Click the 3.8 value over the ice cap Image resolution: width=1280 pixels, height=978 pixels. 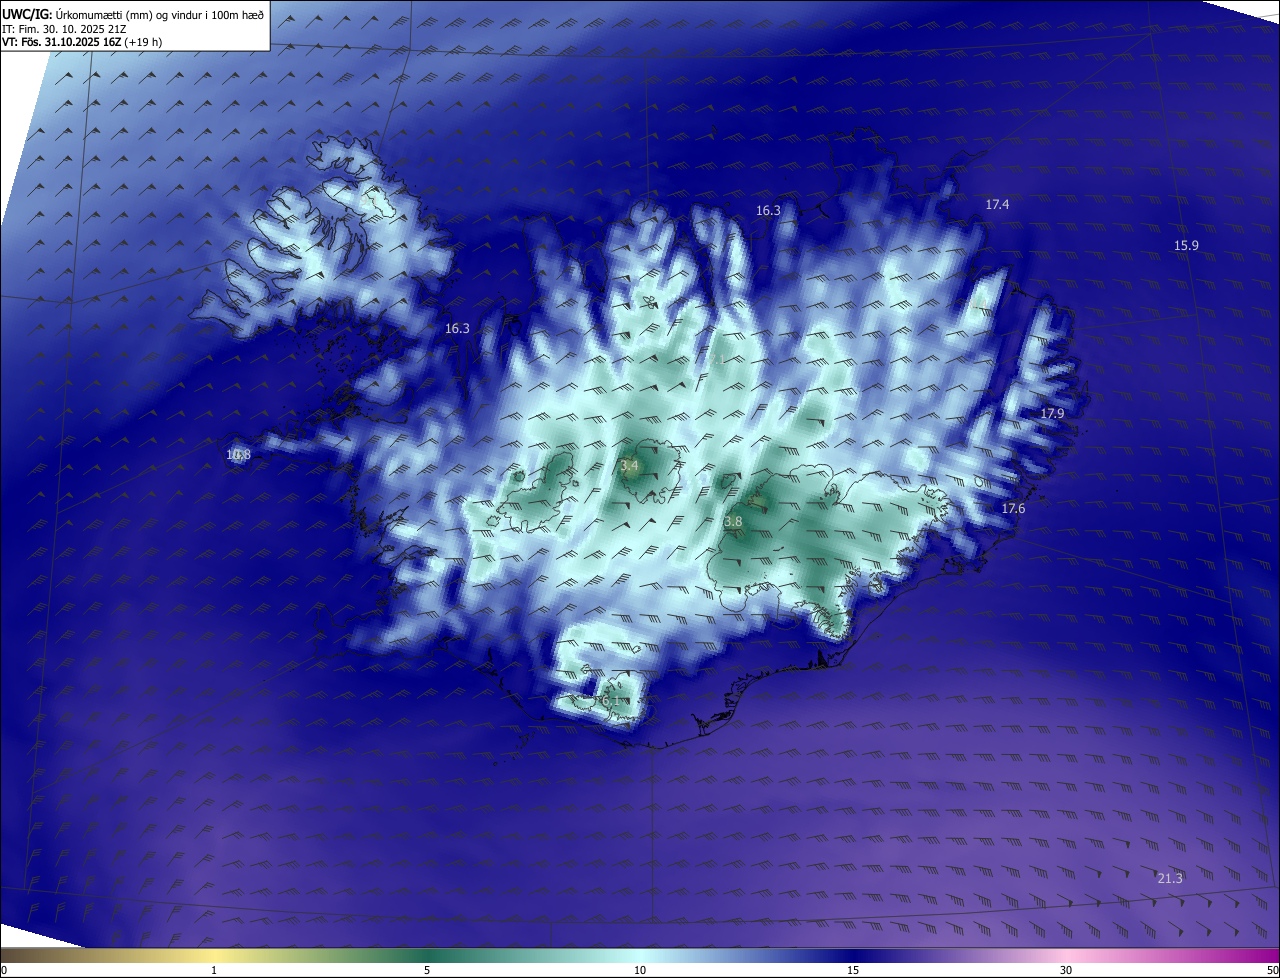tap(733, 522)
